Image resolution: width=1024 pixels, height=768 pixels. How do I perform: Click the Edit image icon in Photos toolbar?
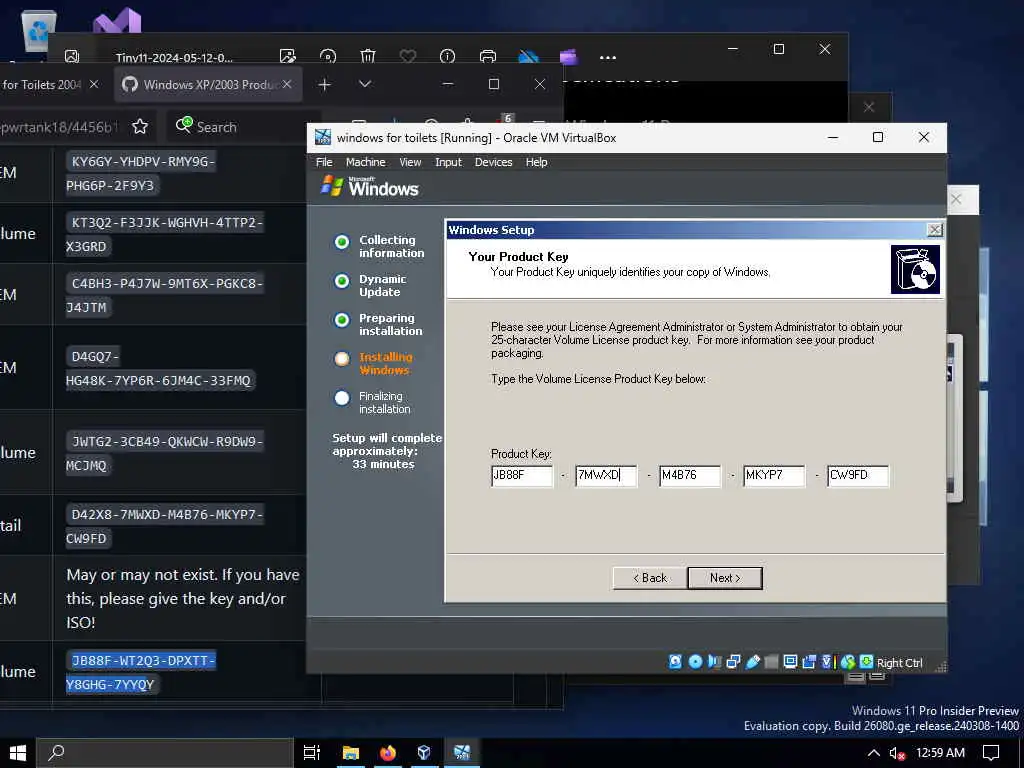point(287,56)
